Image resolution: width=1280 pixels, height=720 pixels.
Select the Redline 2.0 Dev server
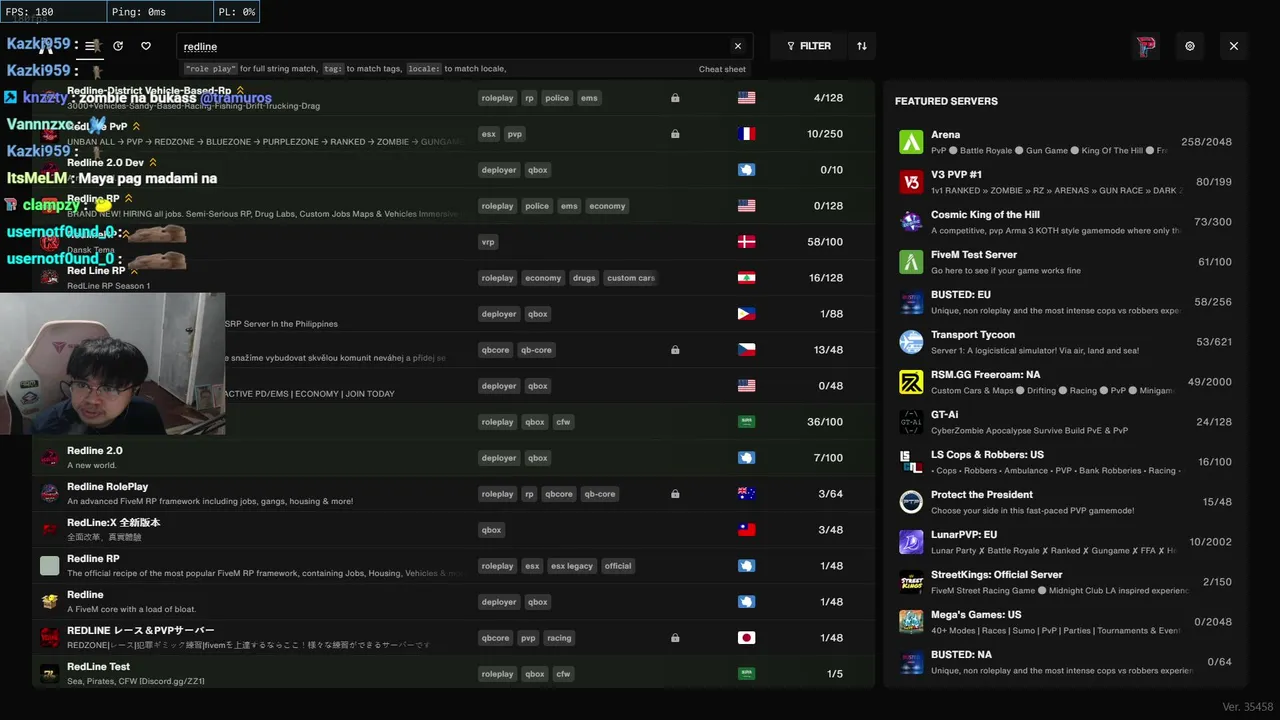tap(454, 170)
